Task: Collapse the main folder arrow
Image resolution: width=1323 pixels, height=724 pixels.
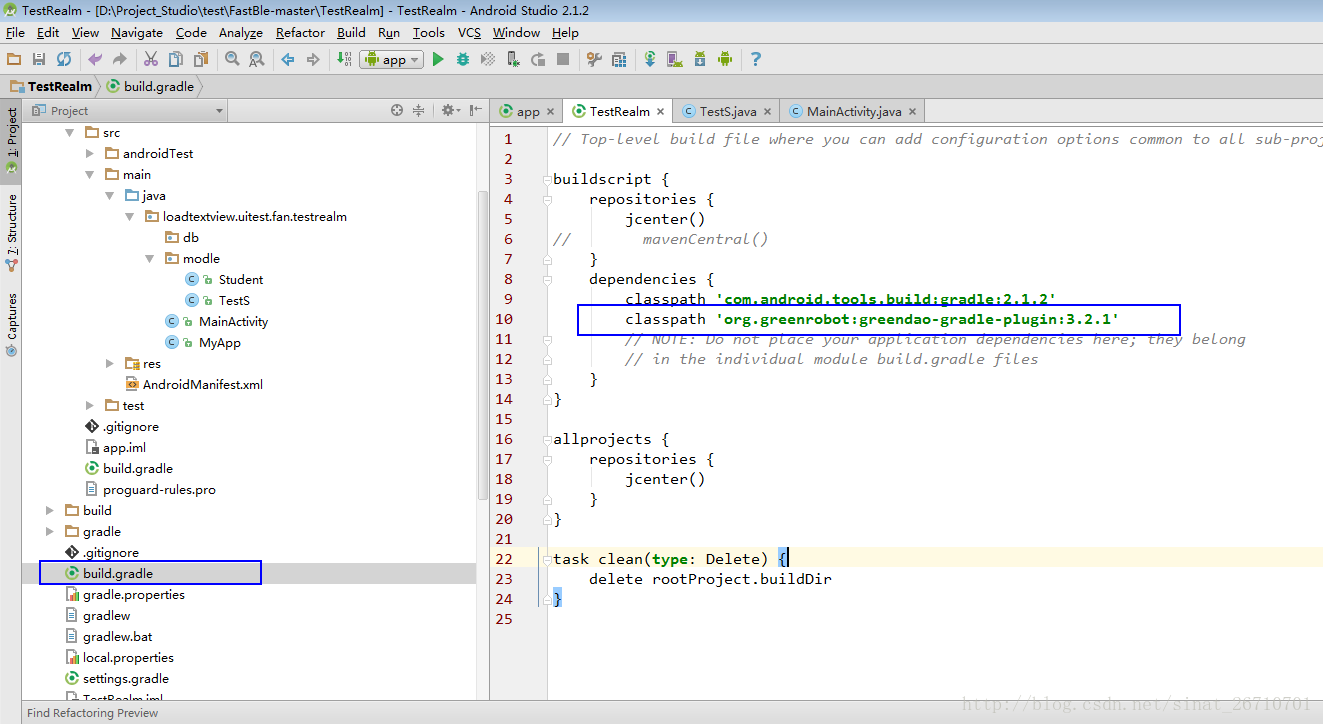Action: point(90,174)
